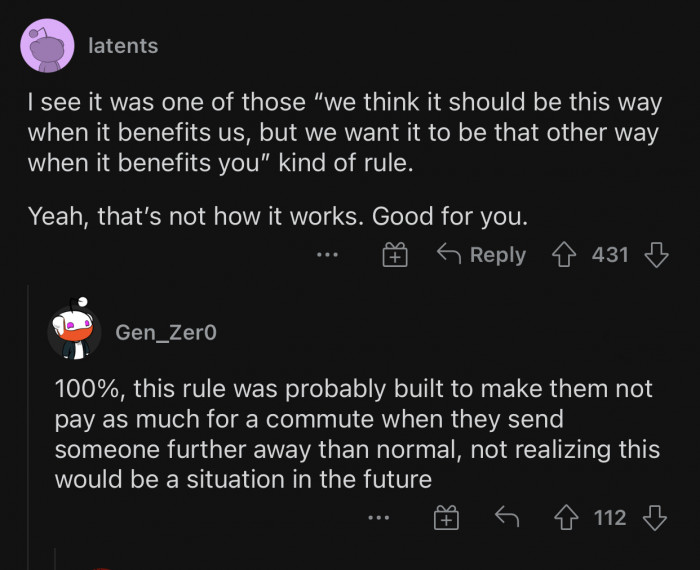Give an award to Gen_Zer0's comment

pyautogui.click(x=445, y=518)
